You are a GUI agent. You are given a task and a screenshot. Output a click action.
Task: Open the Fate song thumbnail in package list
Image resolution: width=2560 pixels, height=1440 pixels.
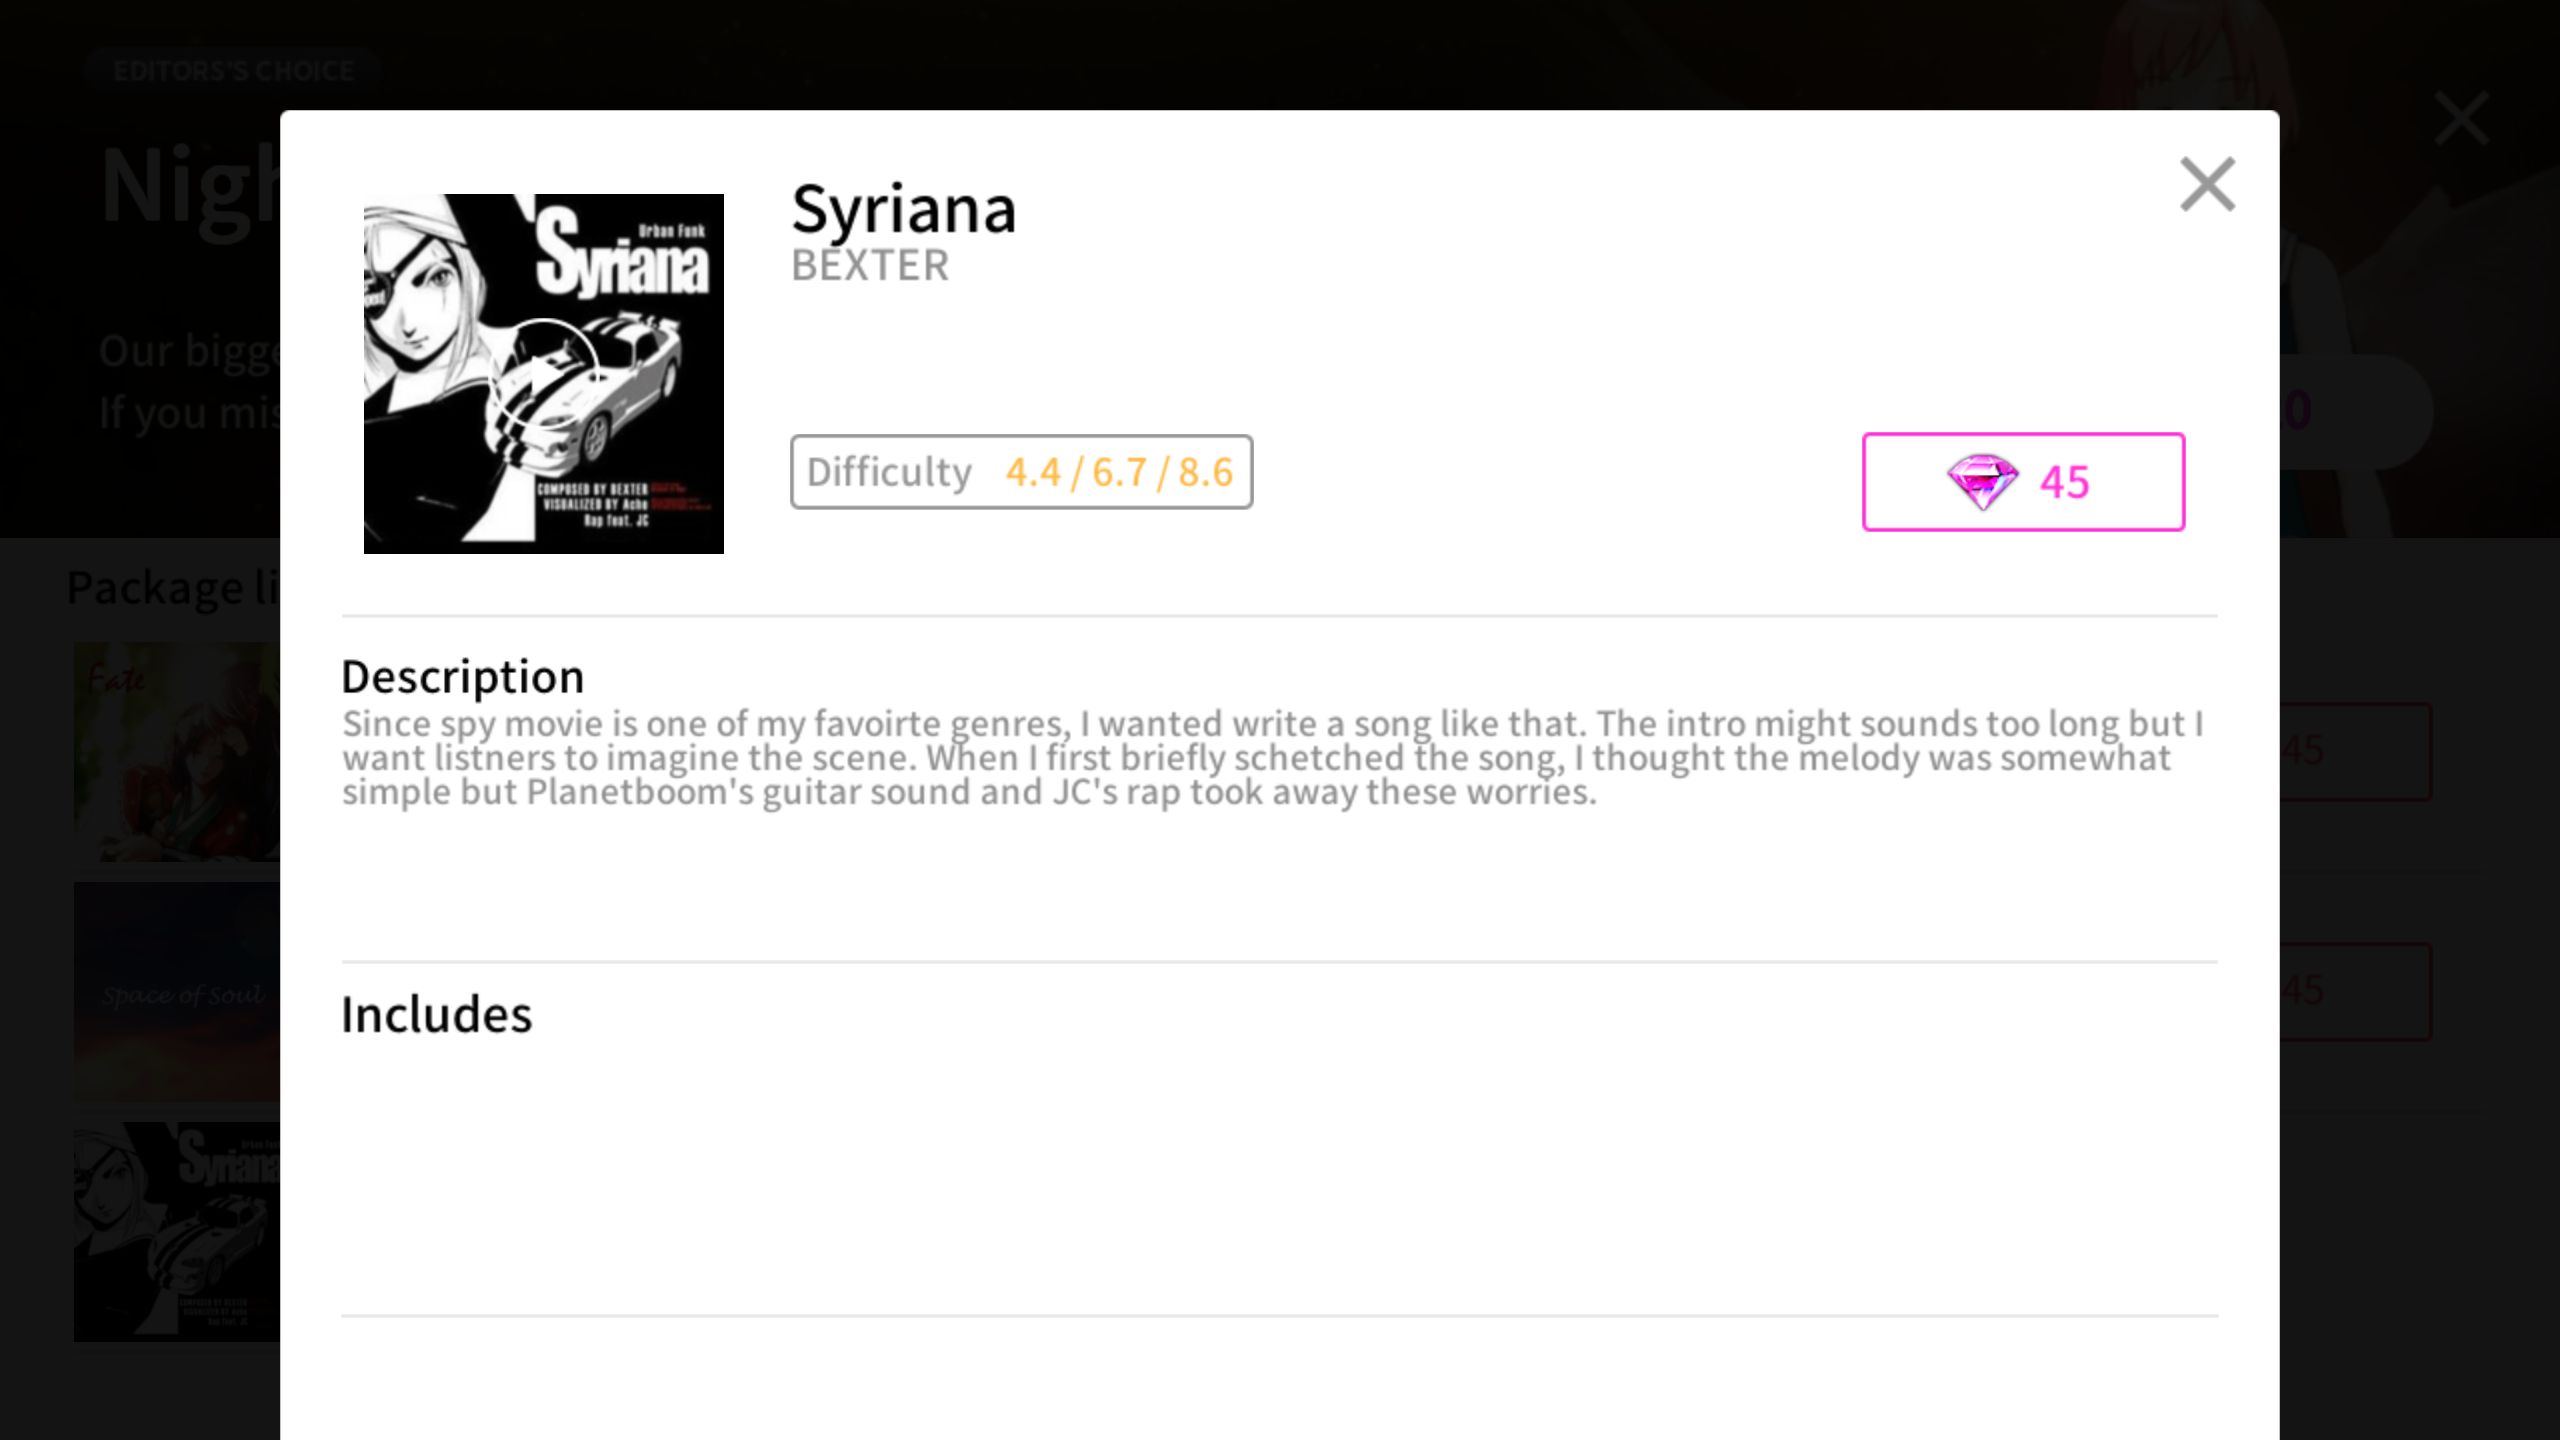(177, 752)
